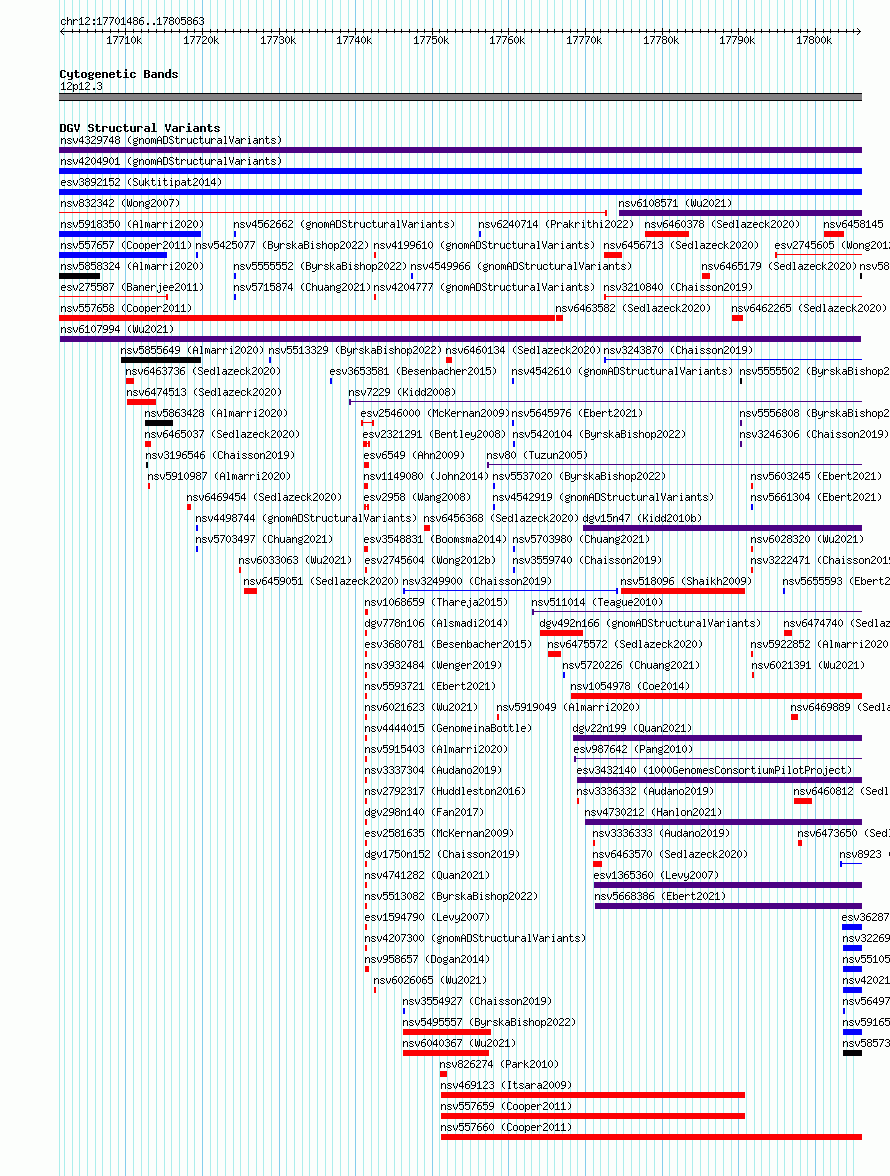This screenshot has width=890, height=1176.
Task: Open nsv511014 Teague2010 variant
Action: tap(598, 602)
